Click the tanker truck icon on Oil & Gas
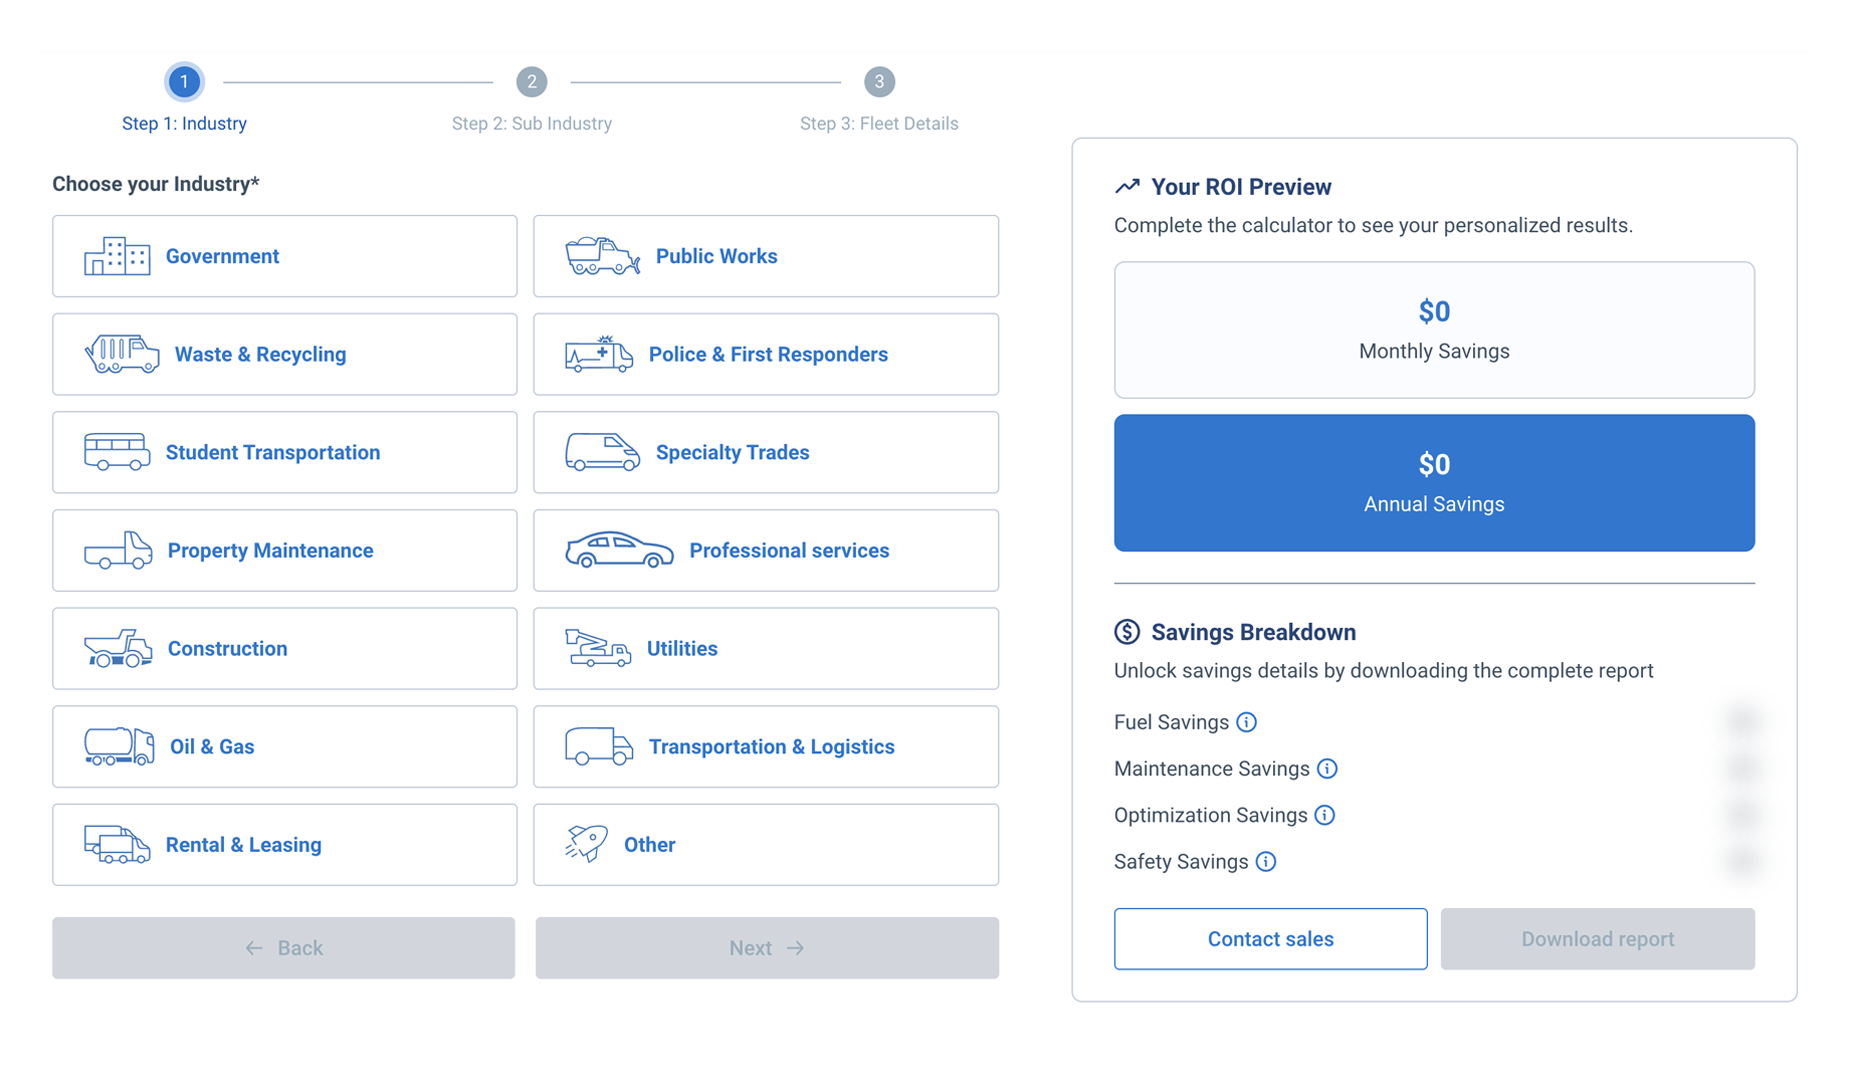Viewport: 1854px width, 1092px height. (117, 746)
